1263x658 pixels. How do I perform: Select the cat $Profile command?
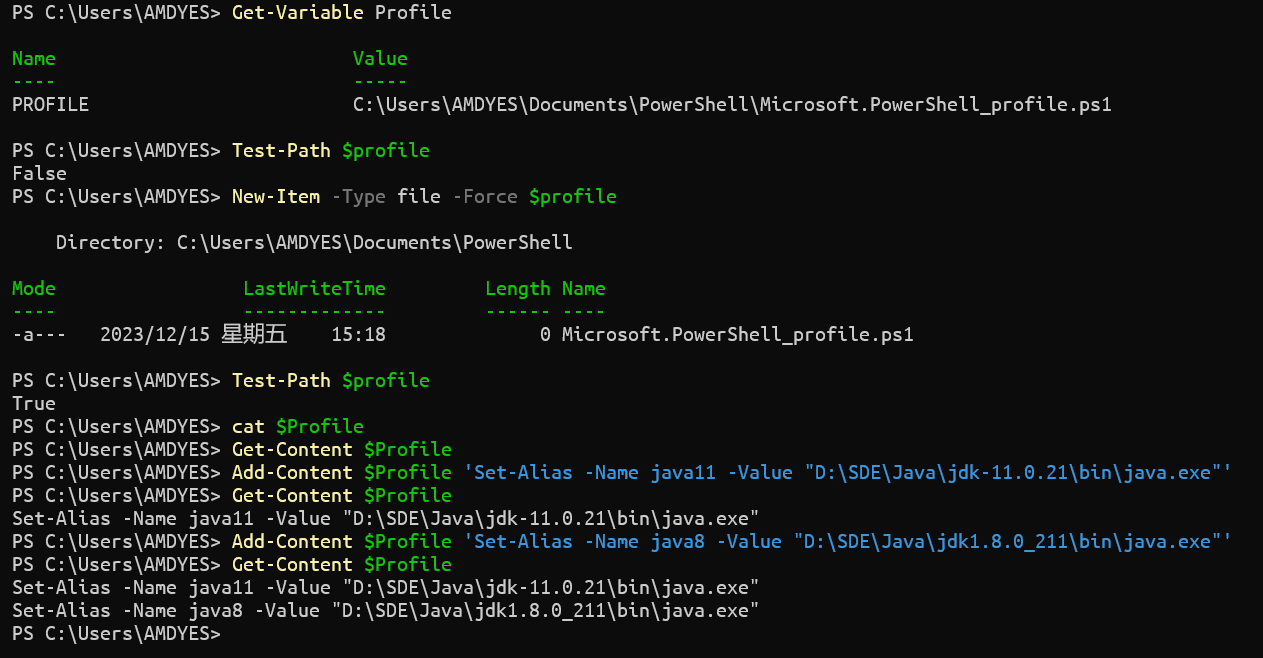(x=298, y=427)
